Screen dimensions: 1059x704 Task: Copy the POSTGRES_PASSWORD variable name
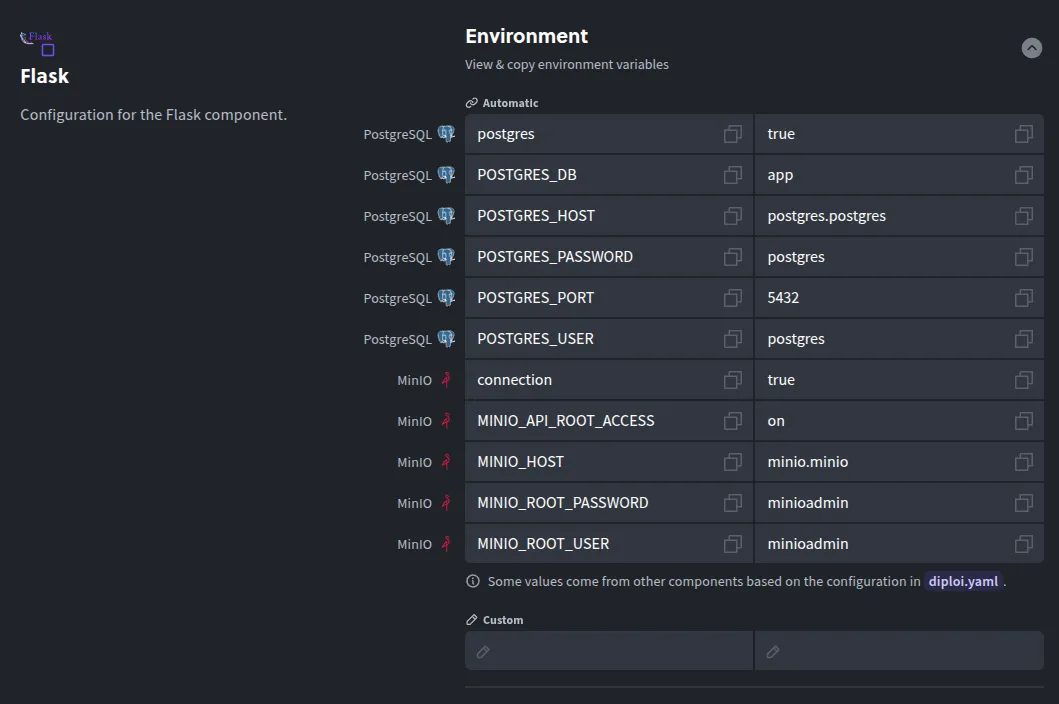click(x=733, y=257)
